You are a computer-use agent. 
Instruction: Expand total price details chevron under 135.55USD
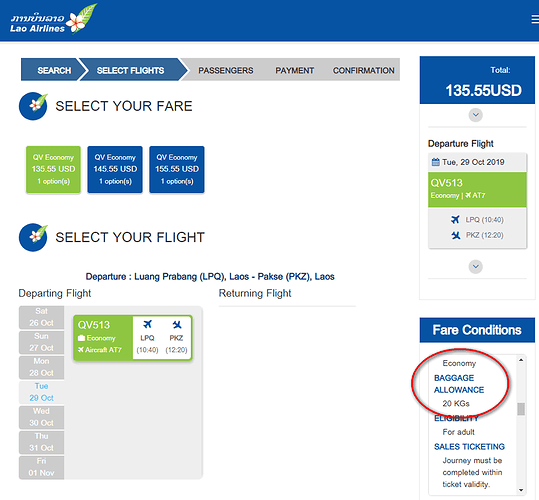point(476,115)
